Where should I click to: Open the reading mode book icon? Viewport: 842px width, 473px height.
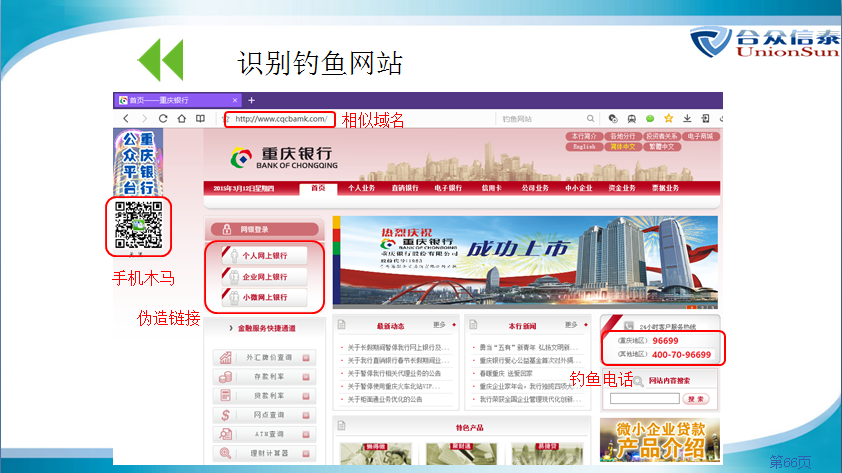(200, 119)
